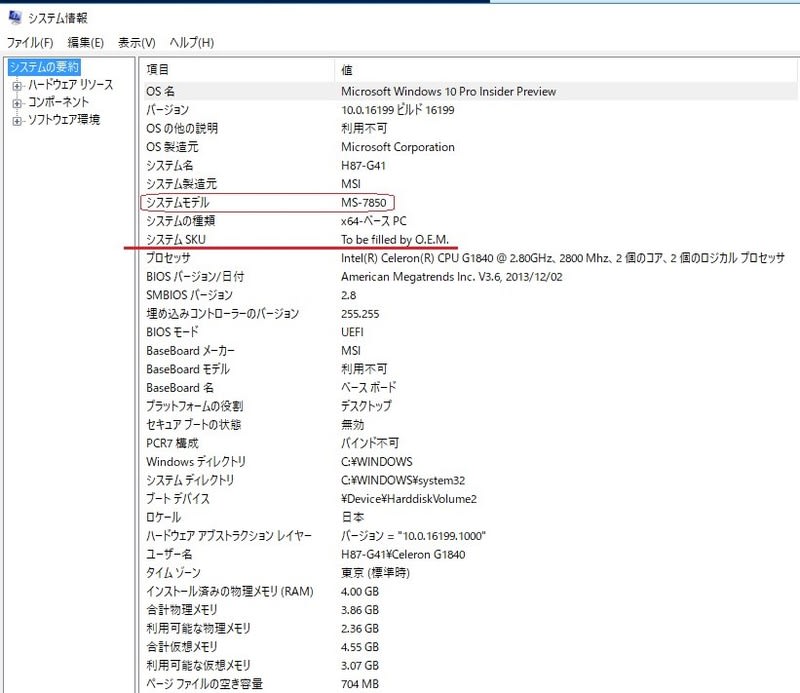Select the セキュア ブートの状態 row
This screenshot has width=800, height=693.
(x=470, y=425)
